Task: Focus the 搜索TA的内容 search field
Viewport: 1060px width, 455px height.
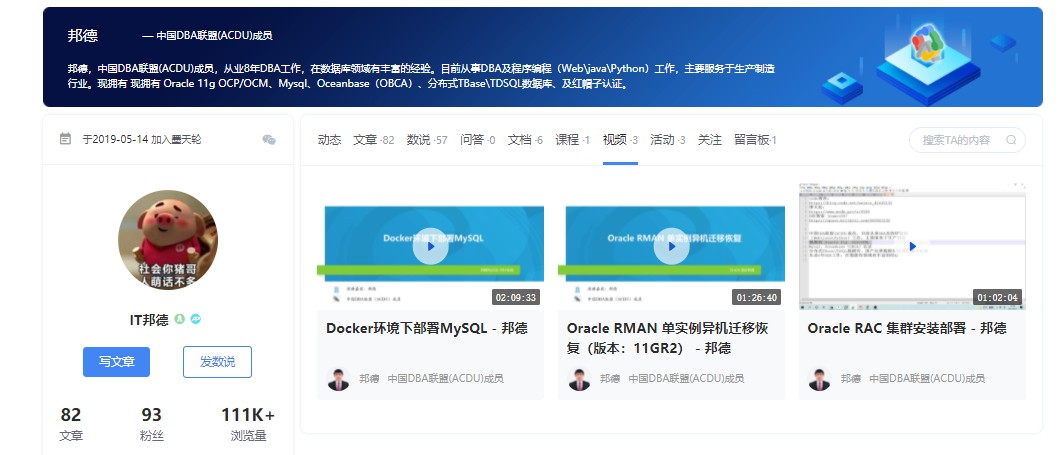Action: (x=967, y=140)
